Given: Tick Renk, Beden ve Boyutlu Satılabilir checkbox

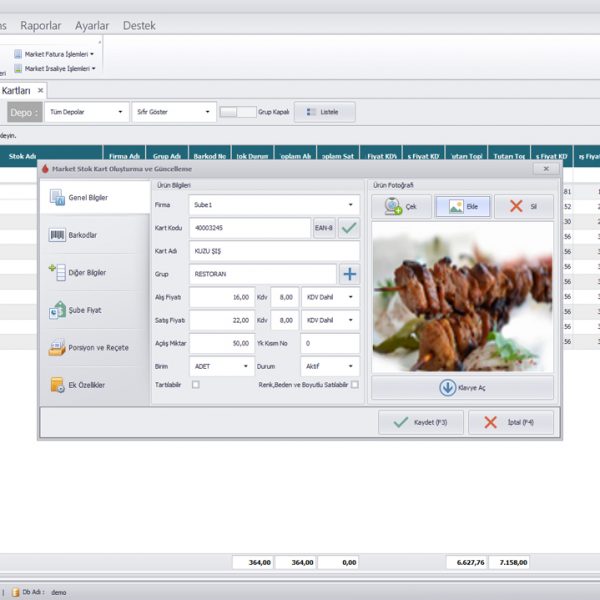Looking at the screenshot, I should coord(355,384).
